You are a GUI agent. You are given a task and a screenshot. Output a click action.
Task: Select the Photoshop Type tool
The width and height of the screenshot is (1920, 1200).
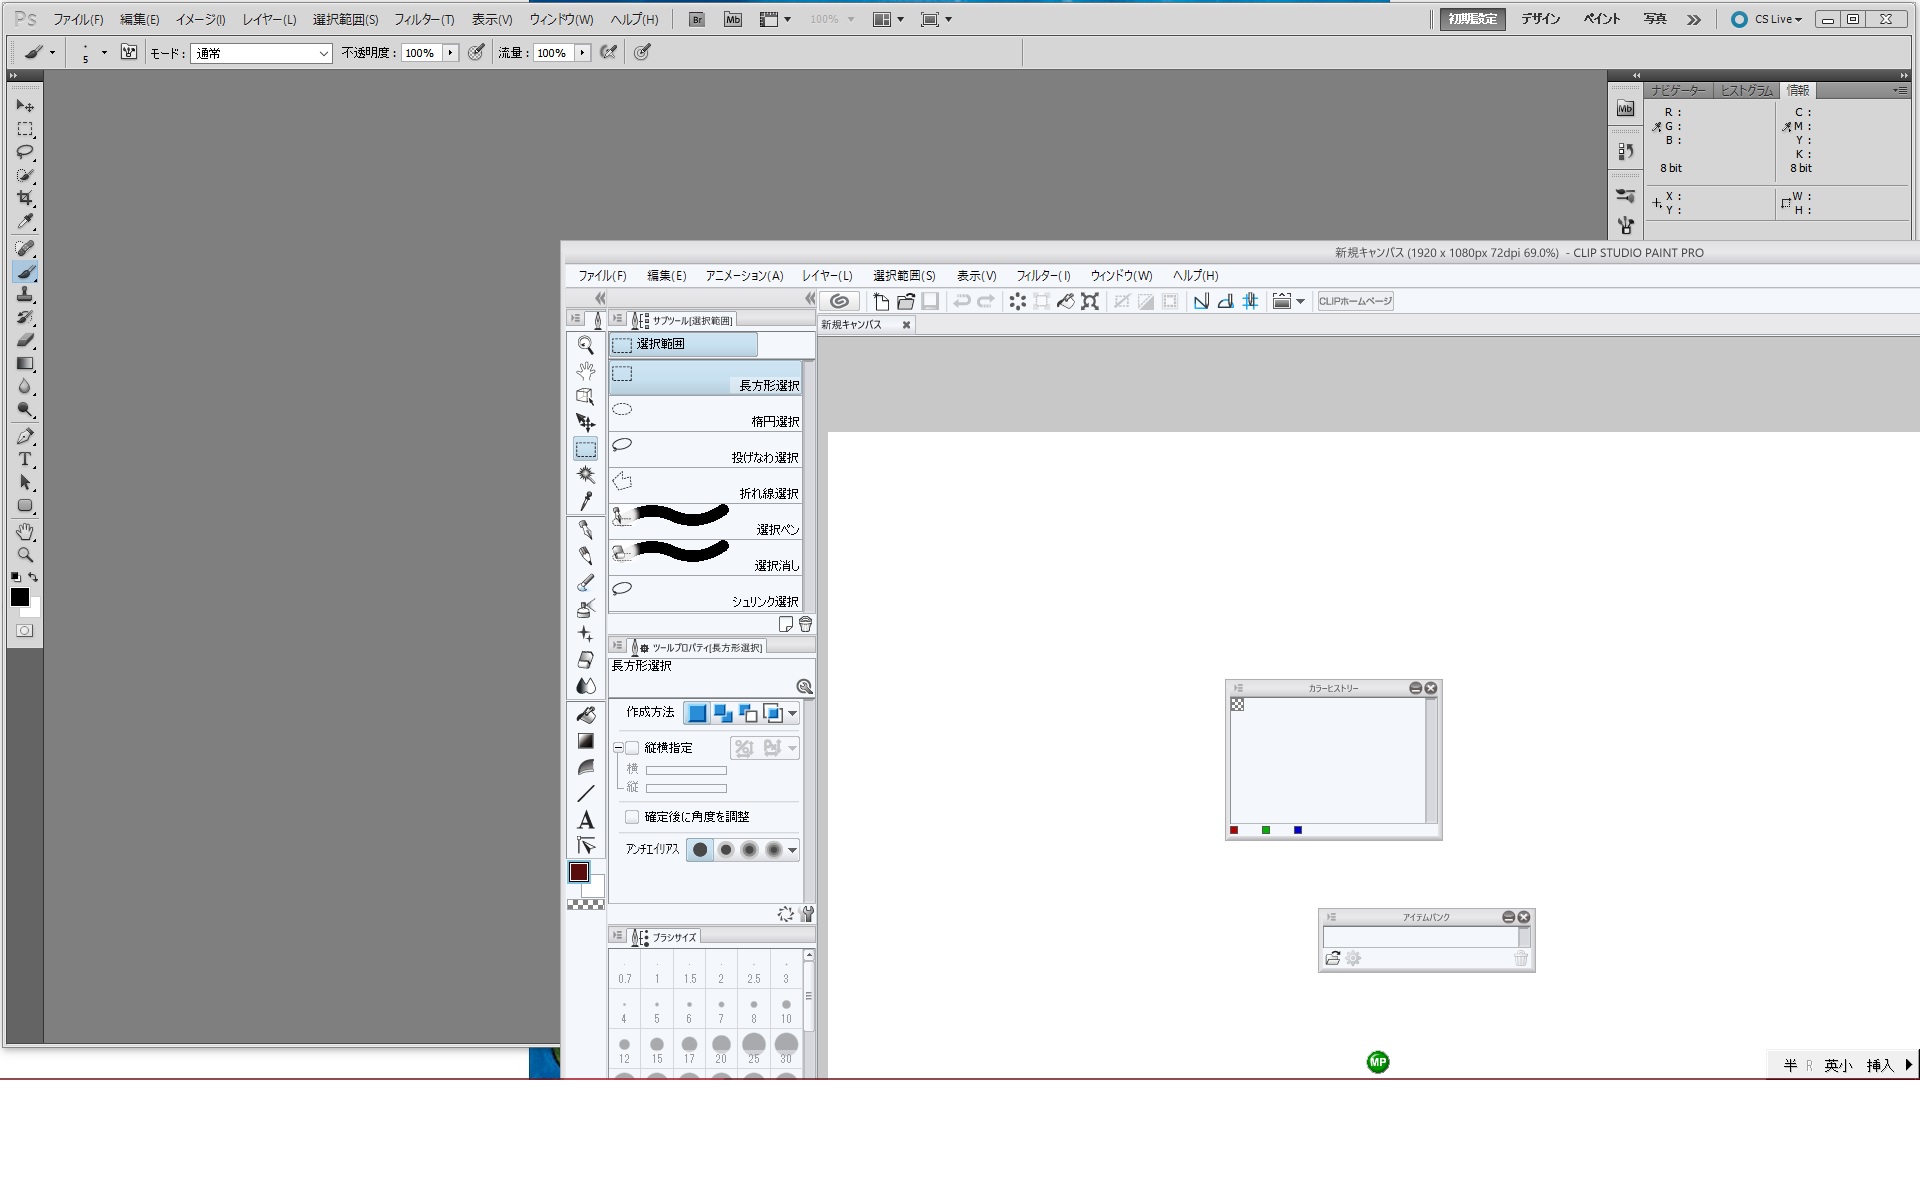25,459
